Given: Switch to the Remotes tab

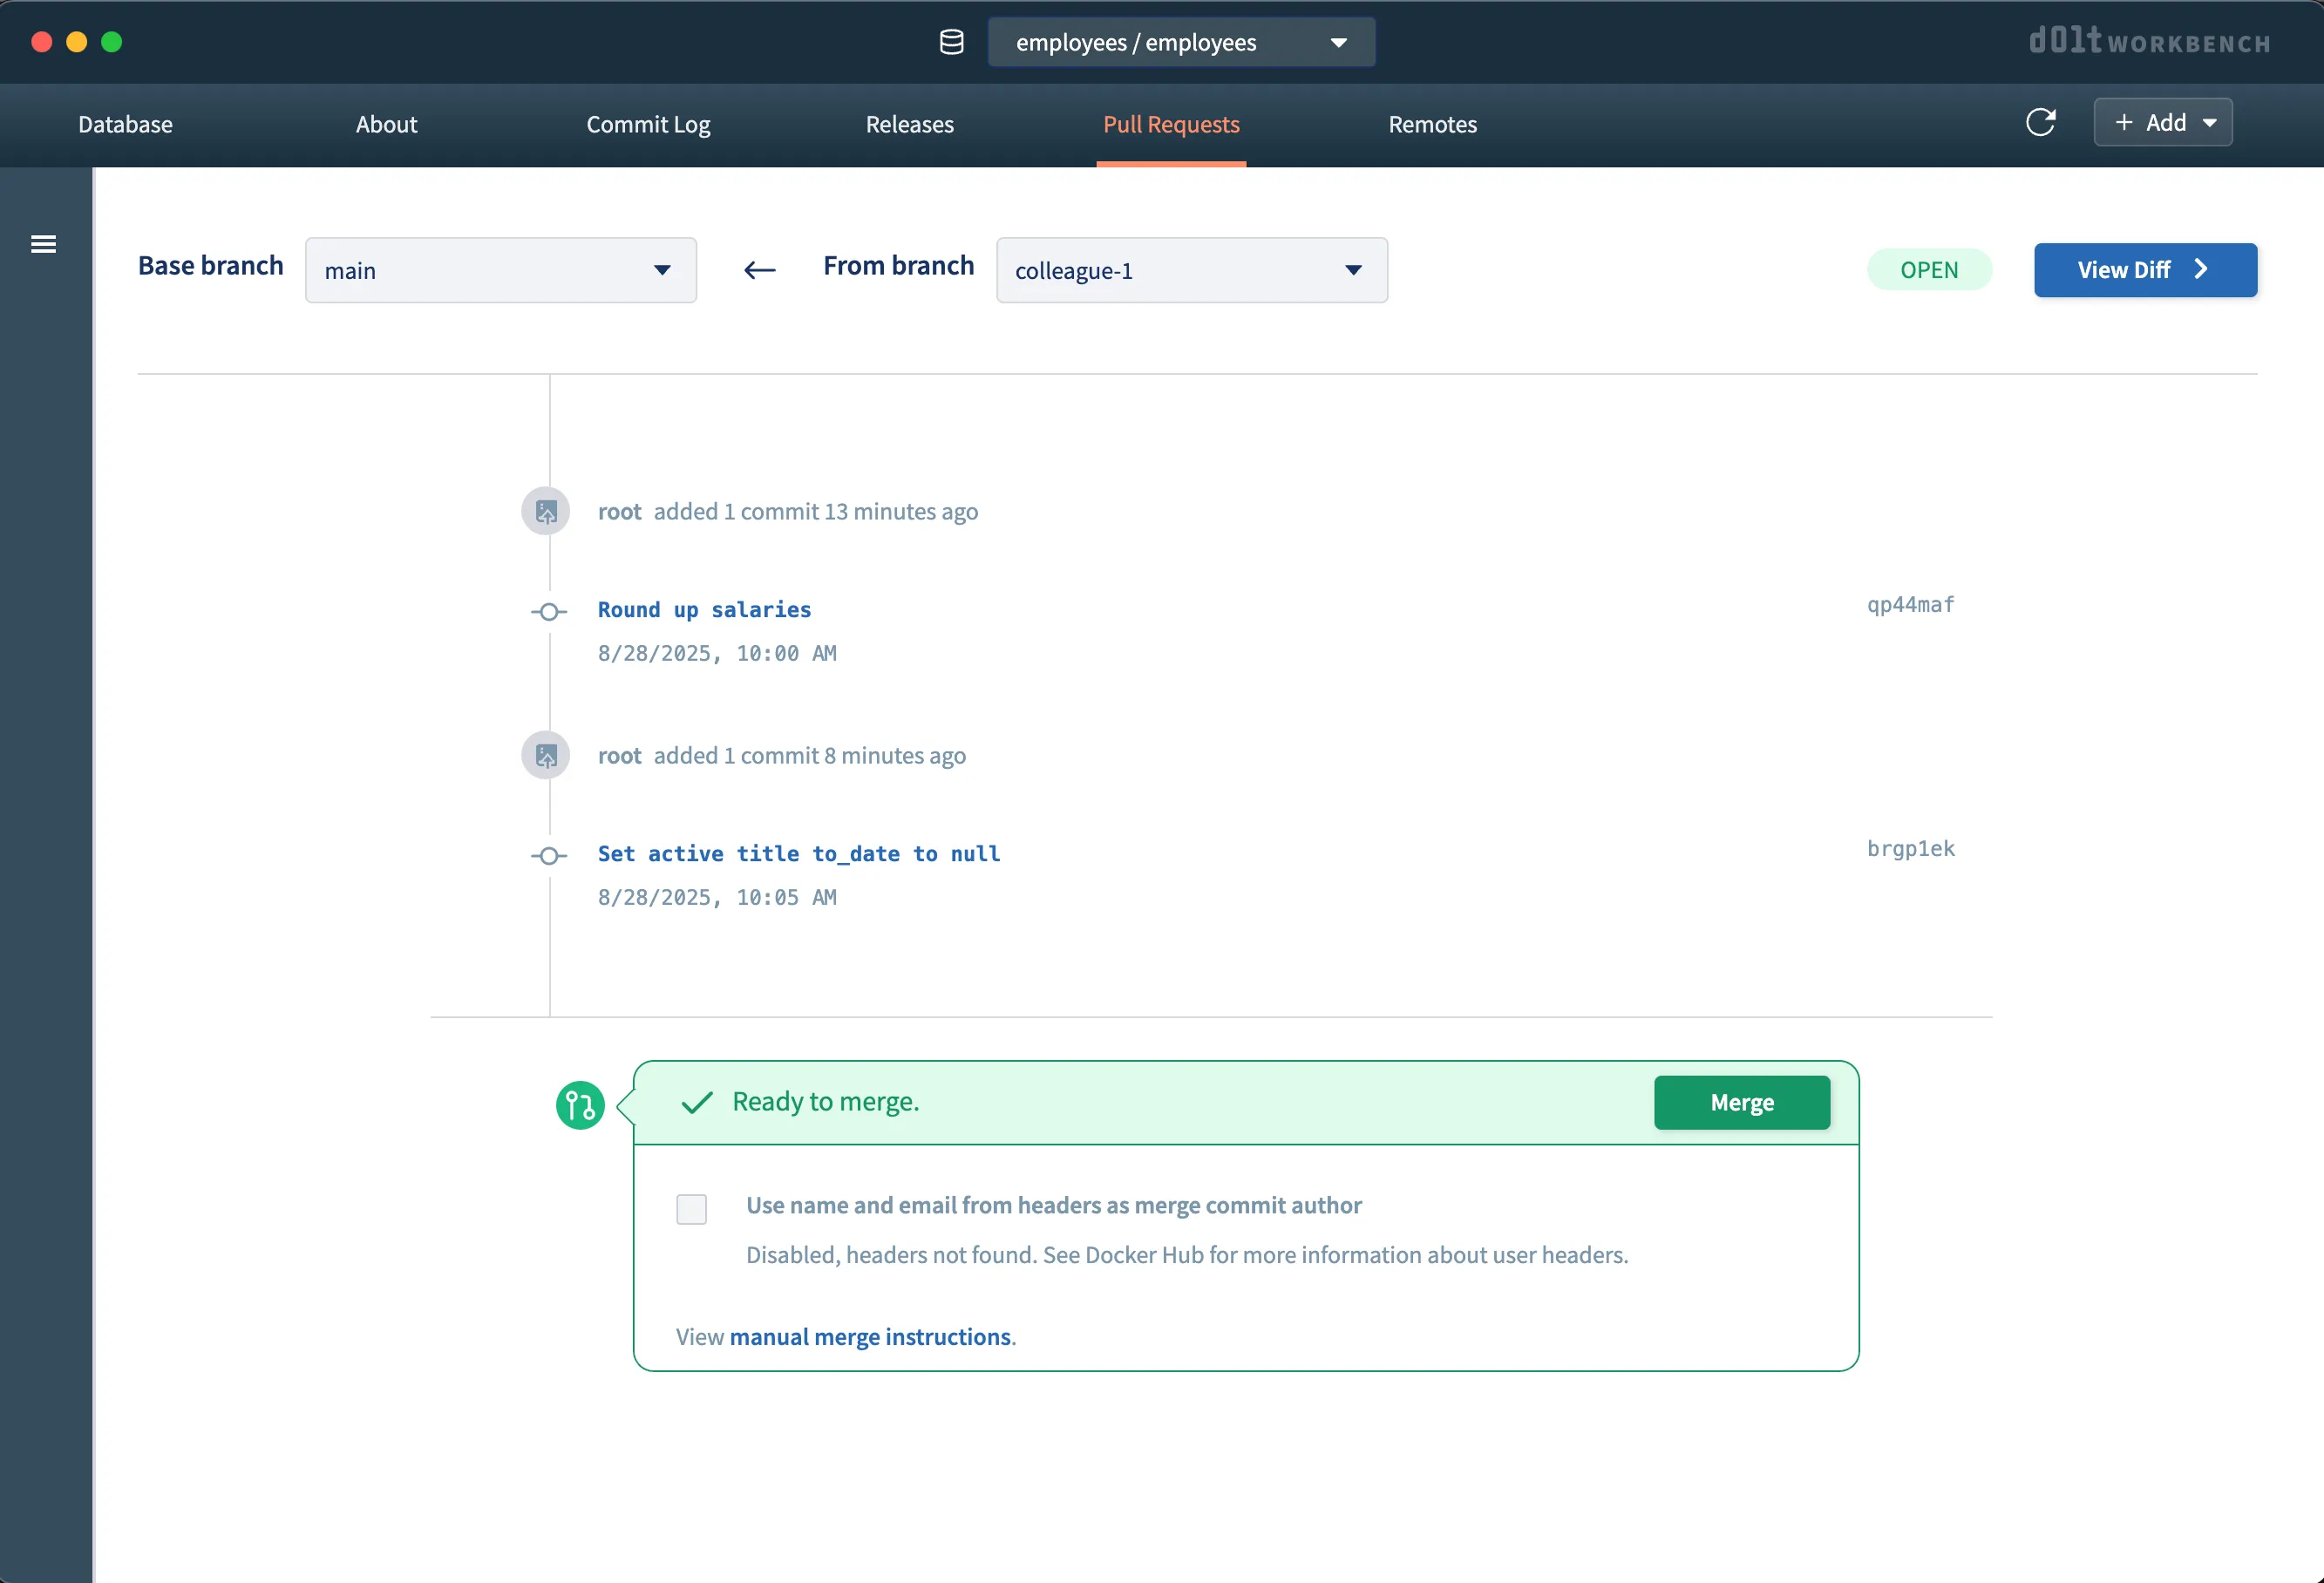Looking at the screenshot, I should (1432, 124).
